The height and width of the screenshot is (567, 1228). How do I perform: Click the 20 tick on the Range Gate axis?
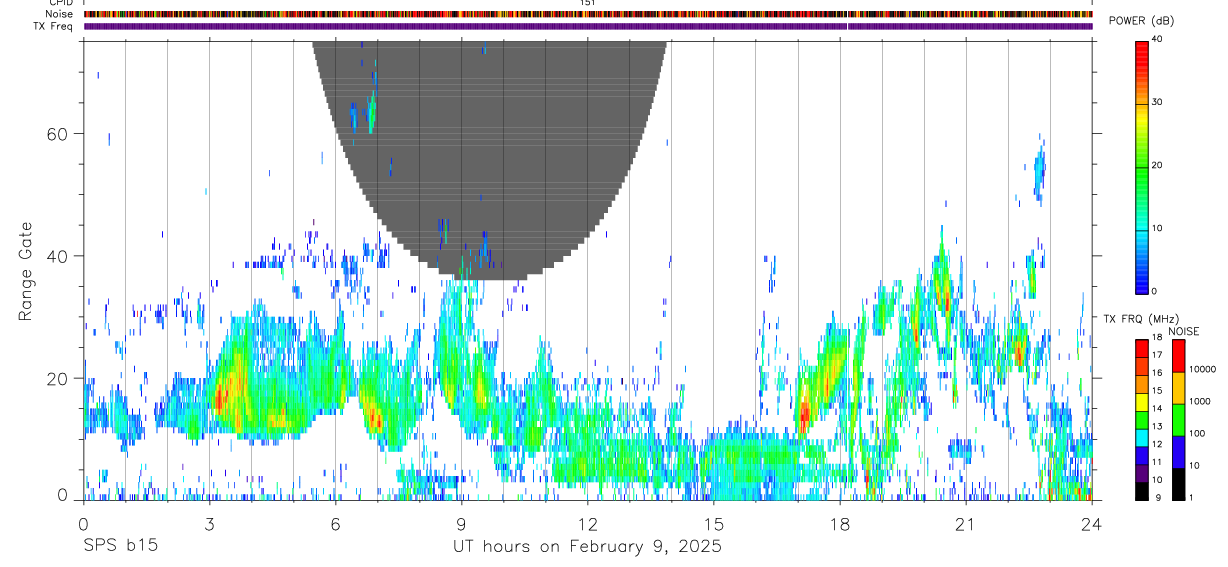[59, 379]
